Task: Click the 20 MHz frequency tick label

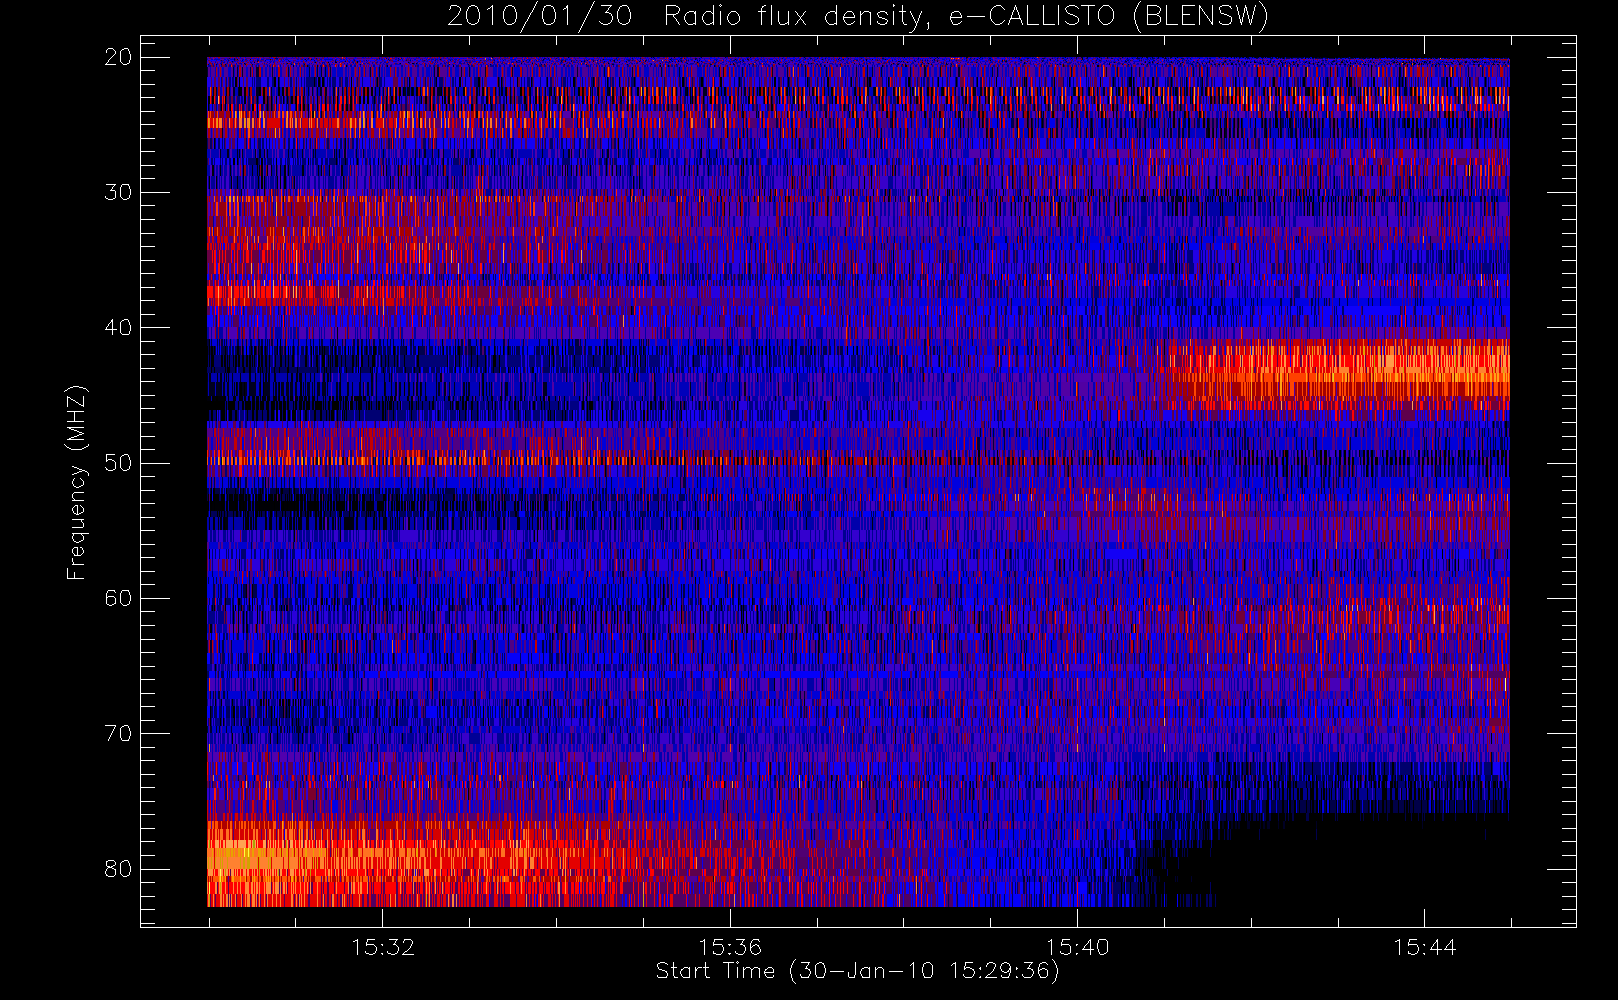Action: click(x=118, y=57)
